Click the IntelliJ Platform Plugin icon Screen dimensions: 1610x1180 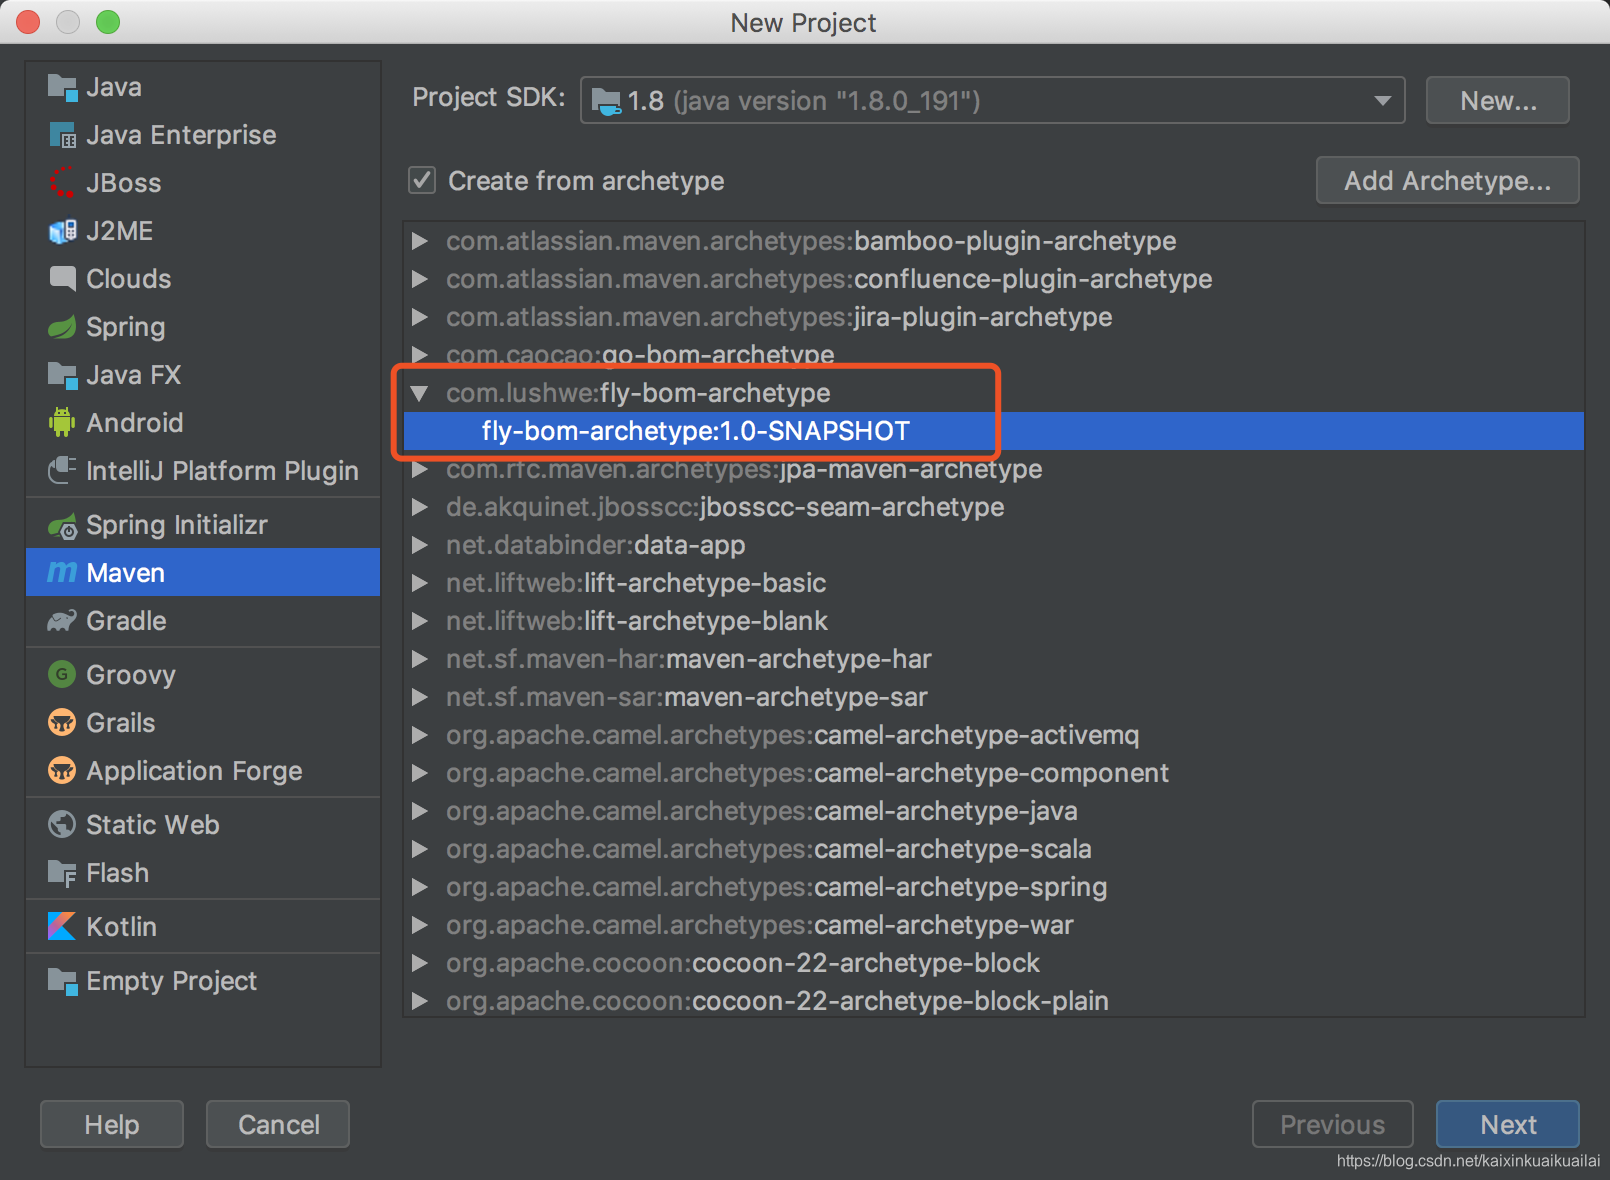tap(62, 470)
